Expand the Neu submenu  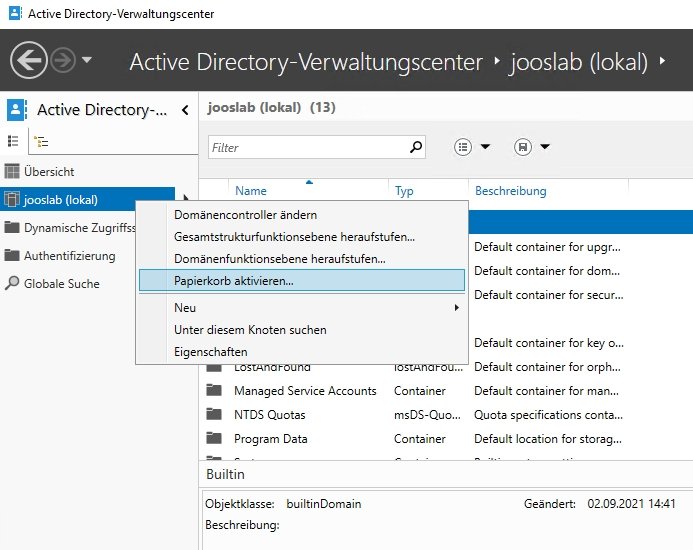[457, 308]
